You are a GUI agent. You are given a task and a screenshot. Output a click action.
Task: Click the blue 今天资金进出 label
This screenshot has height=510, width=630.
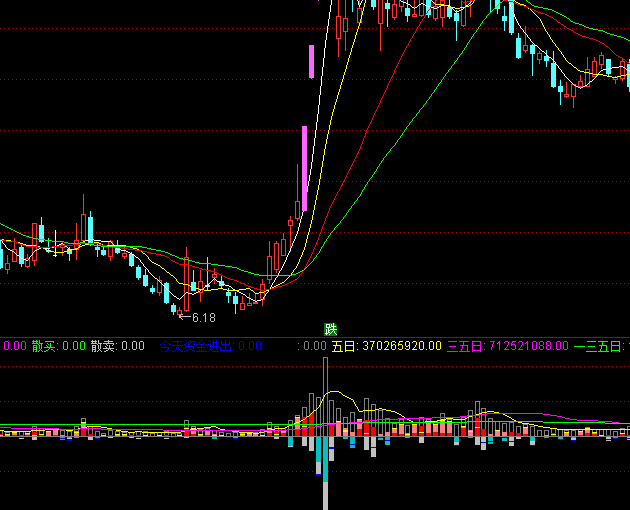coord(195,347)
